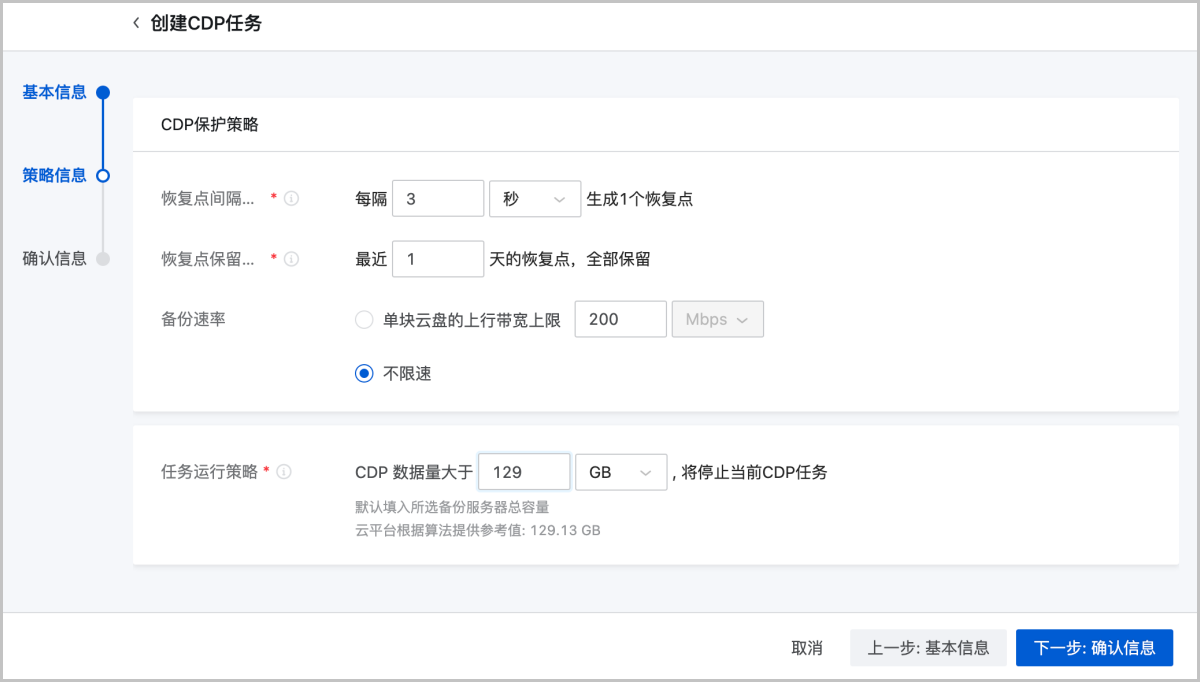Click 上一步: 基本信息 button
Viewport: 1200px width, 682px height.
(928, 647)
